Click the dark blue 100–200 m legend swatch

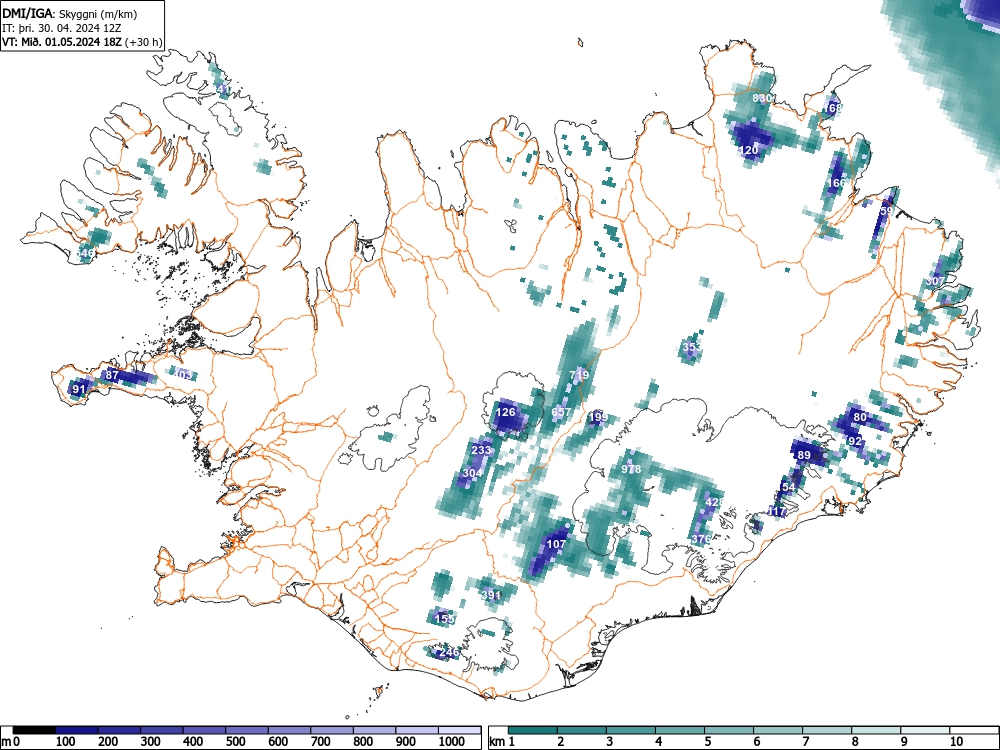[x=77, y=730]
